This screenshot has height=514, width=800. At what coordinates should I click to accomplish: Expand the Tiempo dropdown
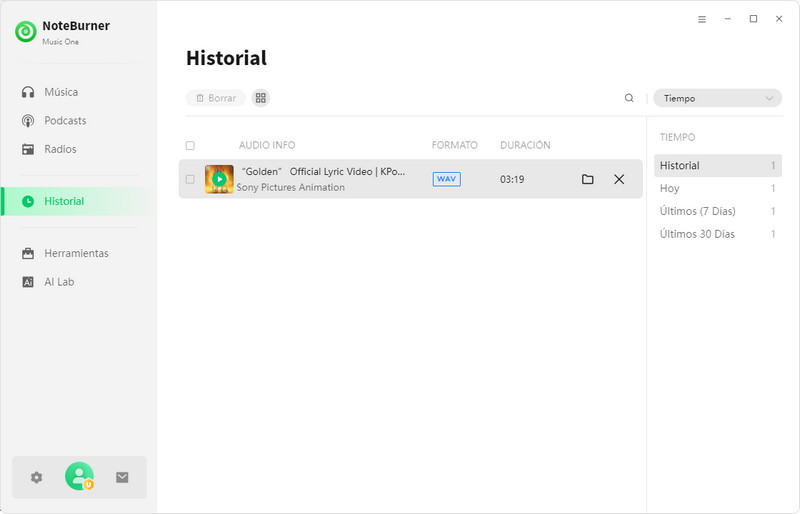[x=717, y=98]
